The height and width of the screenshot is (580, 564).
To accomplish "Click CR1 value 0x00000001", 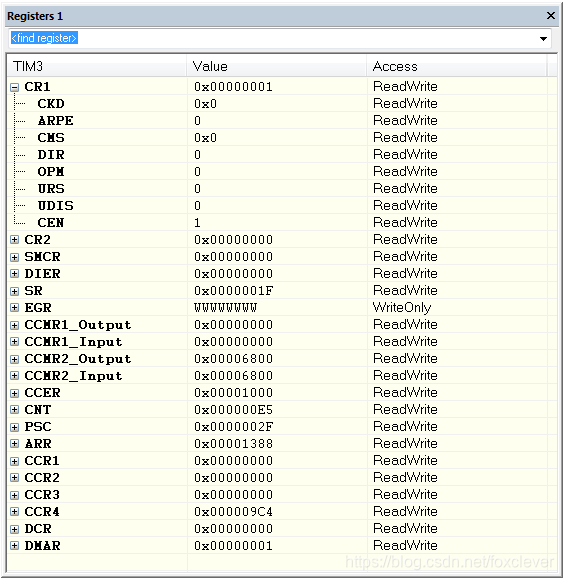I will [233, 87].
